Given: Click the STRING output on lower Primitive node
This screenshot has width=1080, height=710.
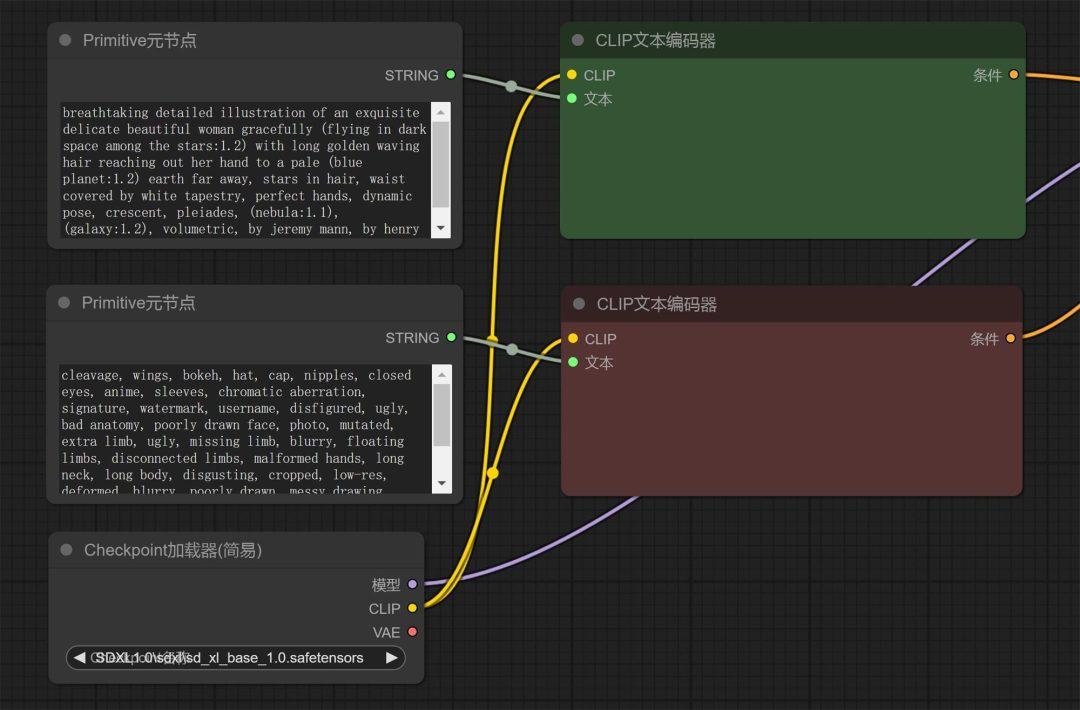Looking at the screenshot, I should point(451,337).
